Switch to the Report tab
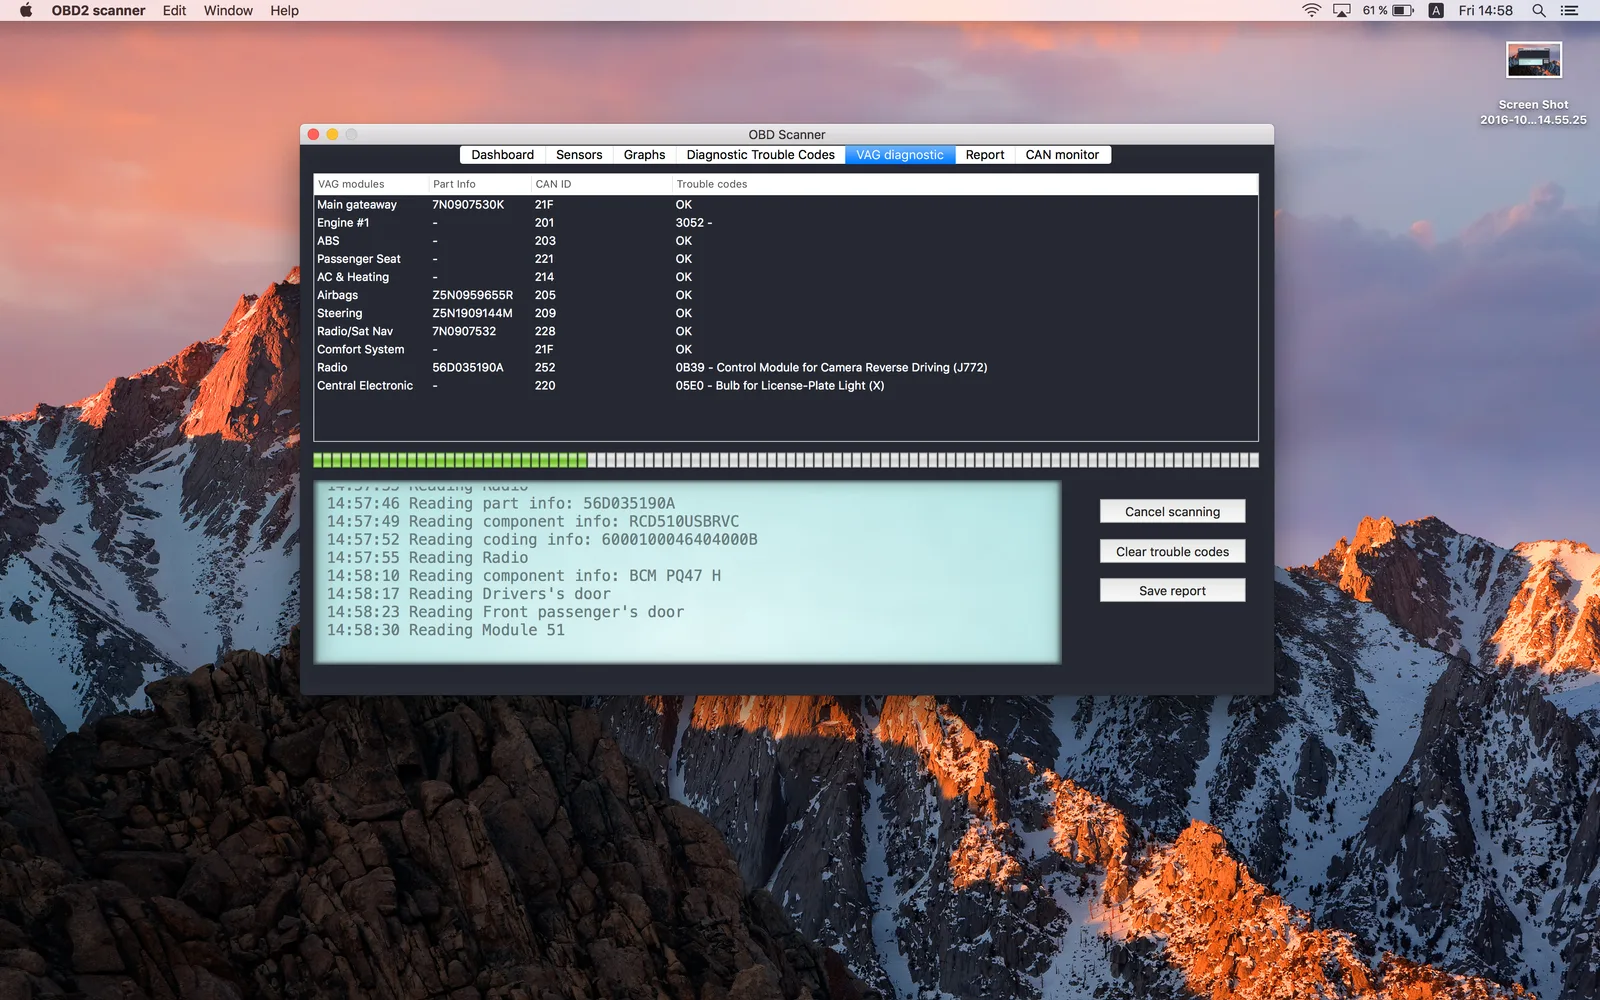The height and width of the screenshot is (1000, 1600). (985, 155)
